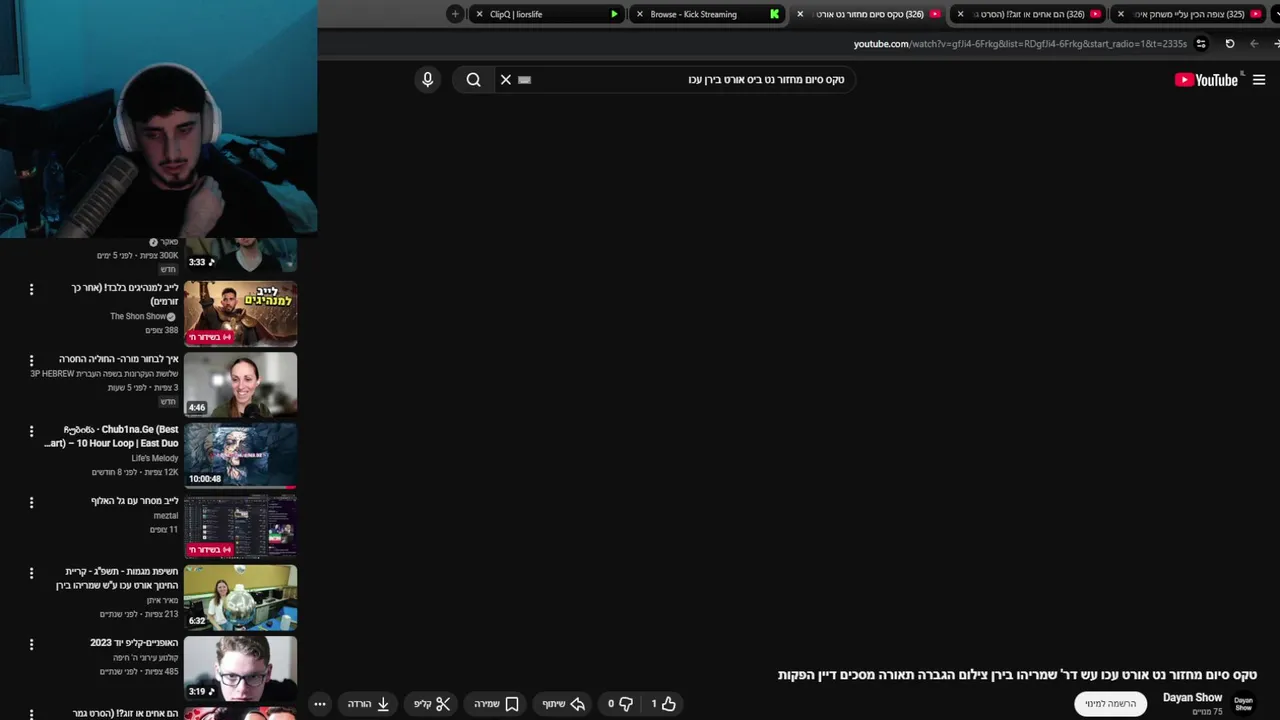Open the YouTube hamburger guide menu
The width and height of the screenshot is (1280, 720).
click(1259, 80)
